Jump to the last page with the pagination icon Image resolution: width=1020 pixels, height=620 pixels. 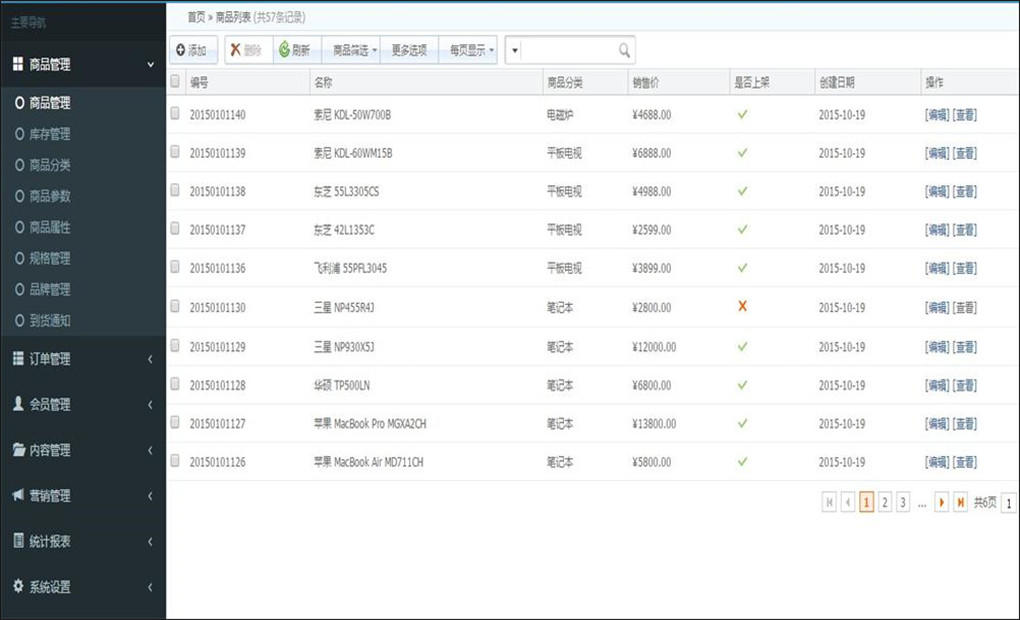coord(960,502)
